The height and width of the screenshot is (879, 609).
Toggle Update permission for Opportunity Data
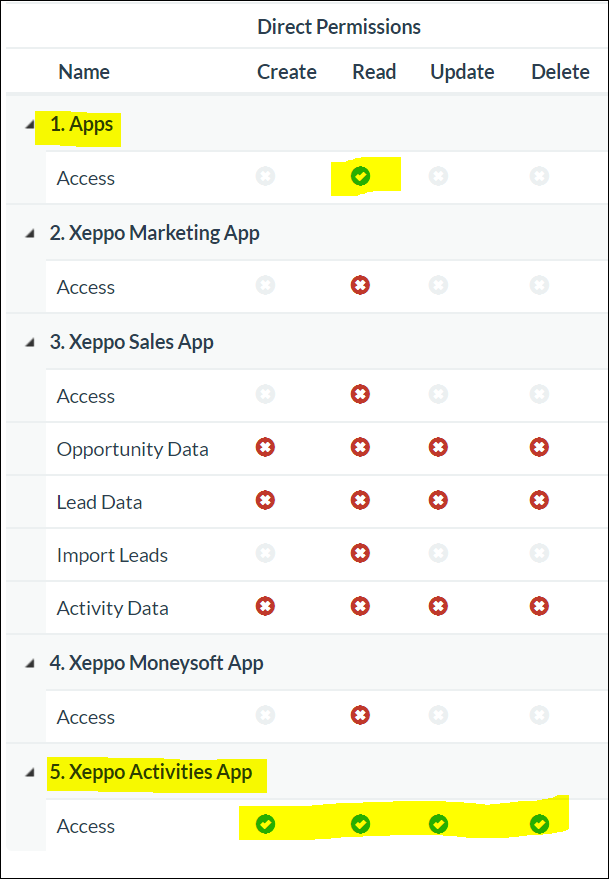pos(438,448)
